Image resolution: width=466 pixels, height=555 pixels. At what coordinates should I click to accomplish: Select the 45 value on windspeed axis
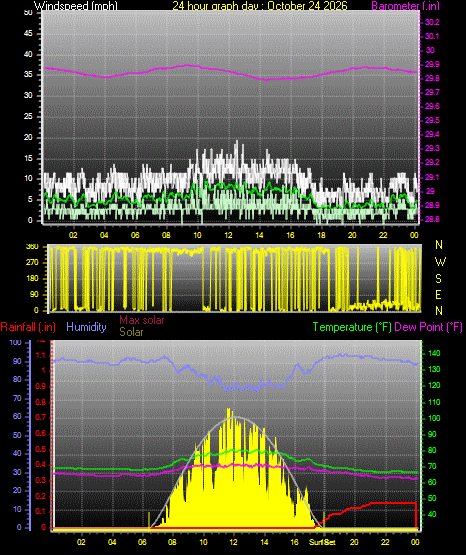[x=28, y=34]
